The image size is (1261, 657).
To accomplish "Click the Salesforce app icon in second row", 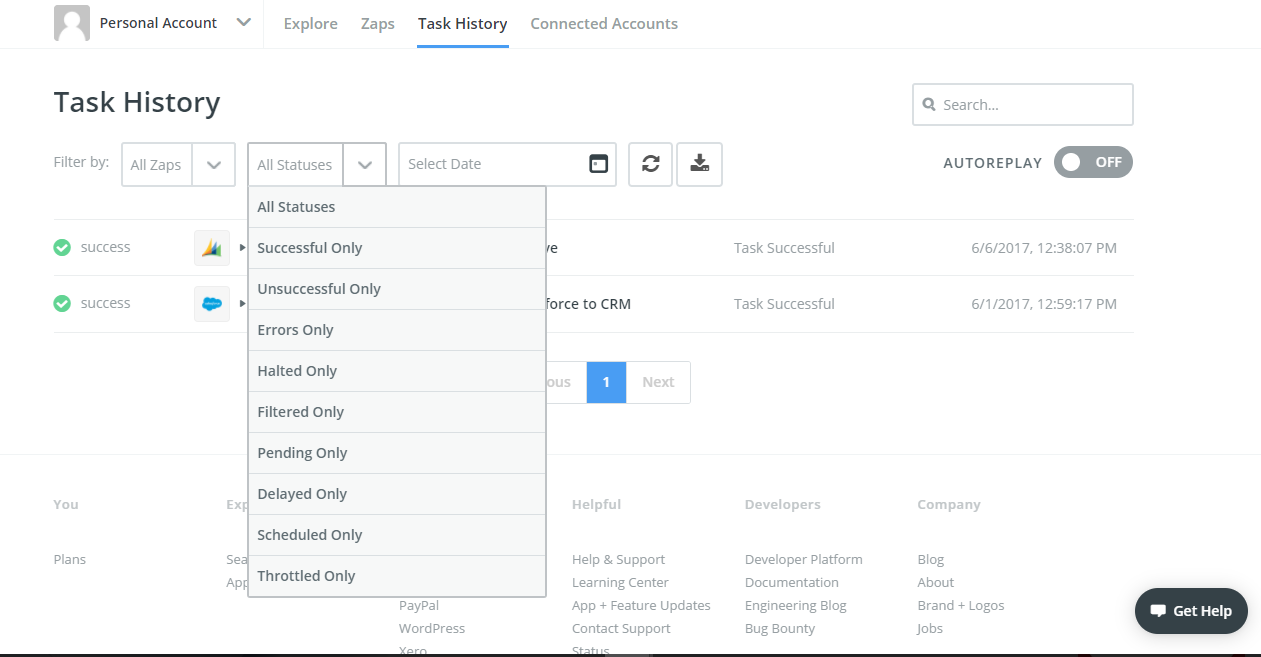I will 212,304.
